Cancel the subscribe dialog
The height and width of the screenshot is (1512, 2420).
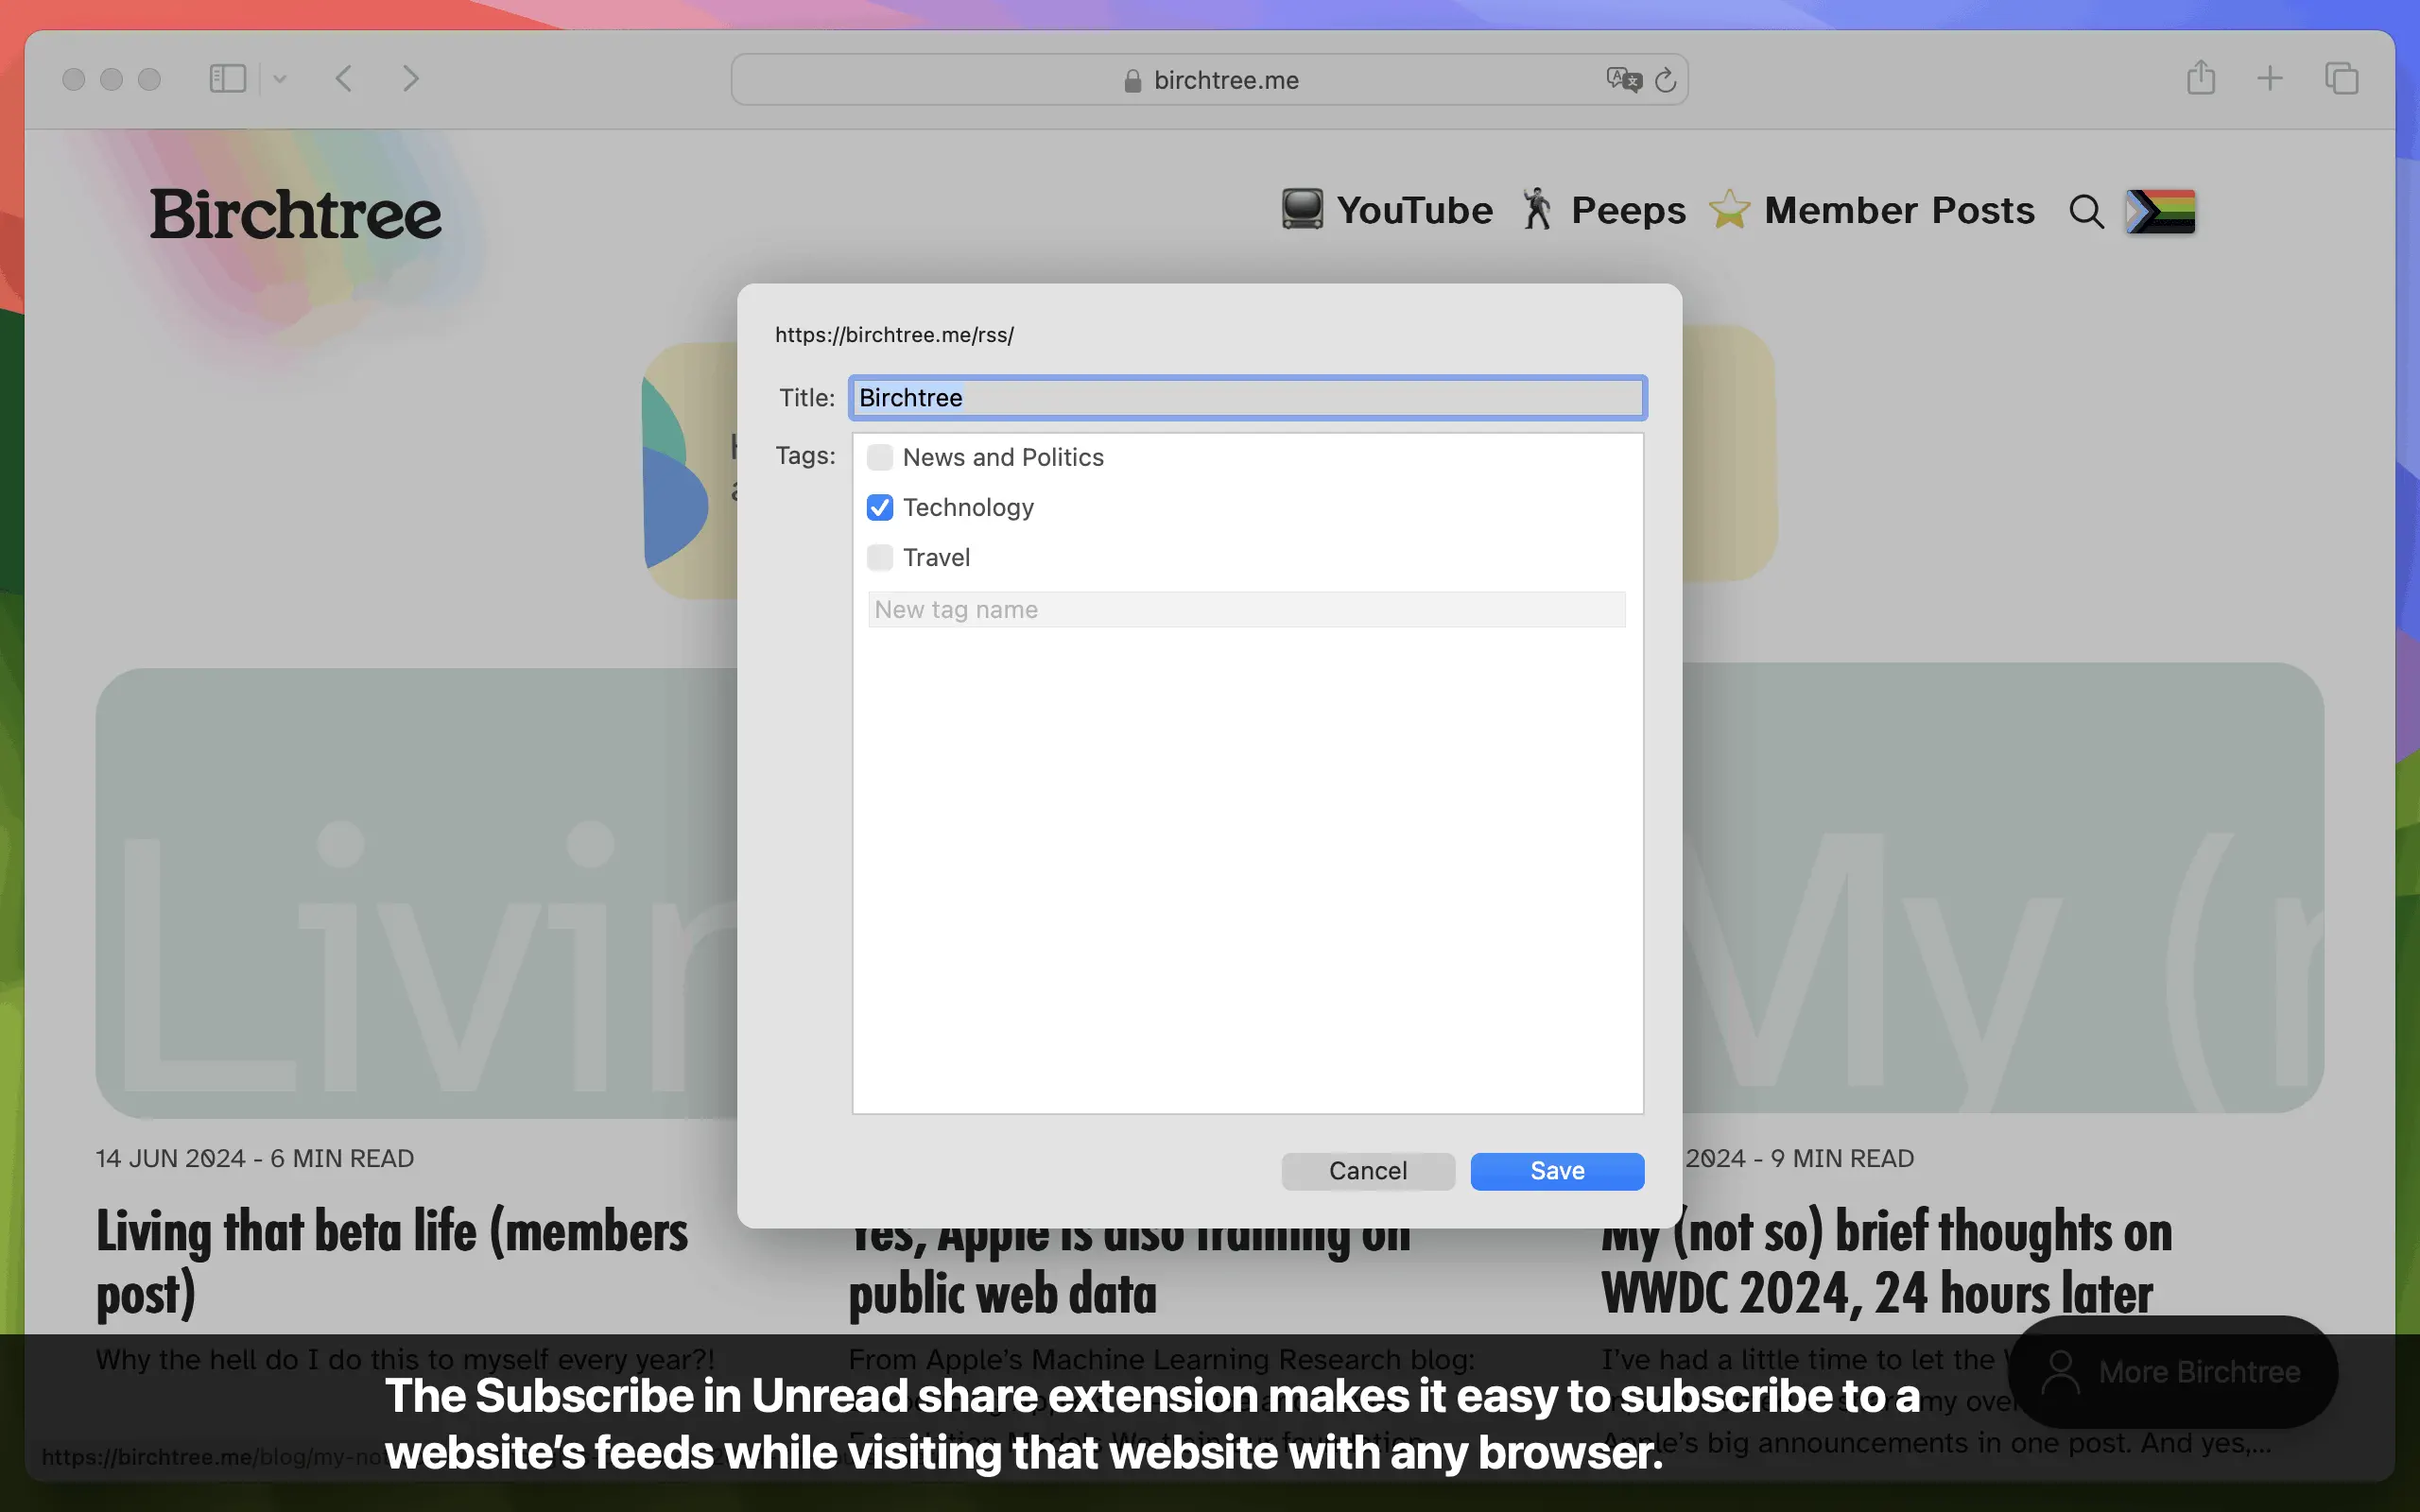coord(1368,1171)
